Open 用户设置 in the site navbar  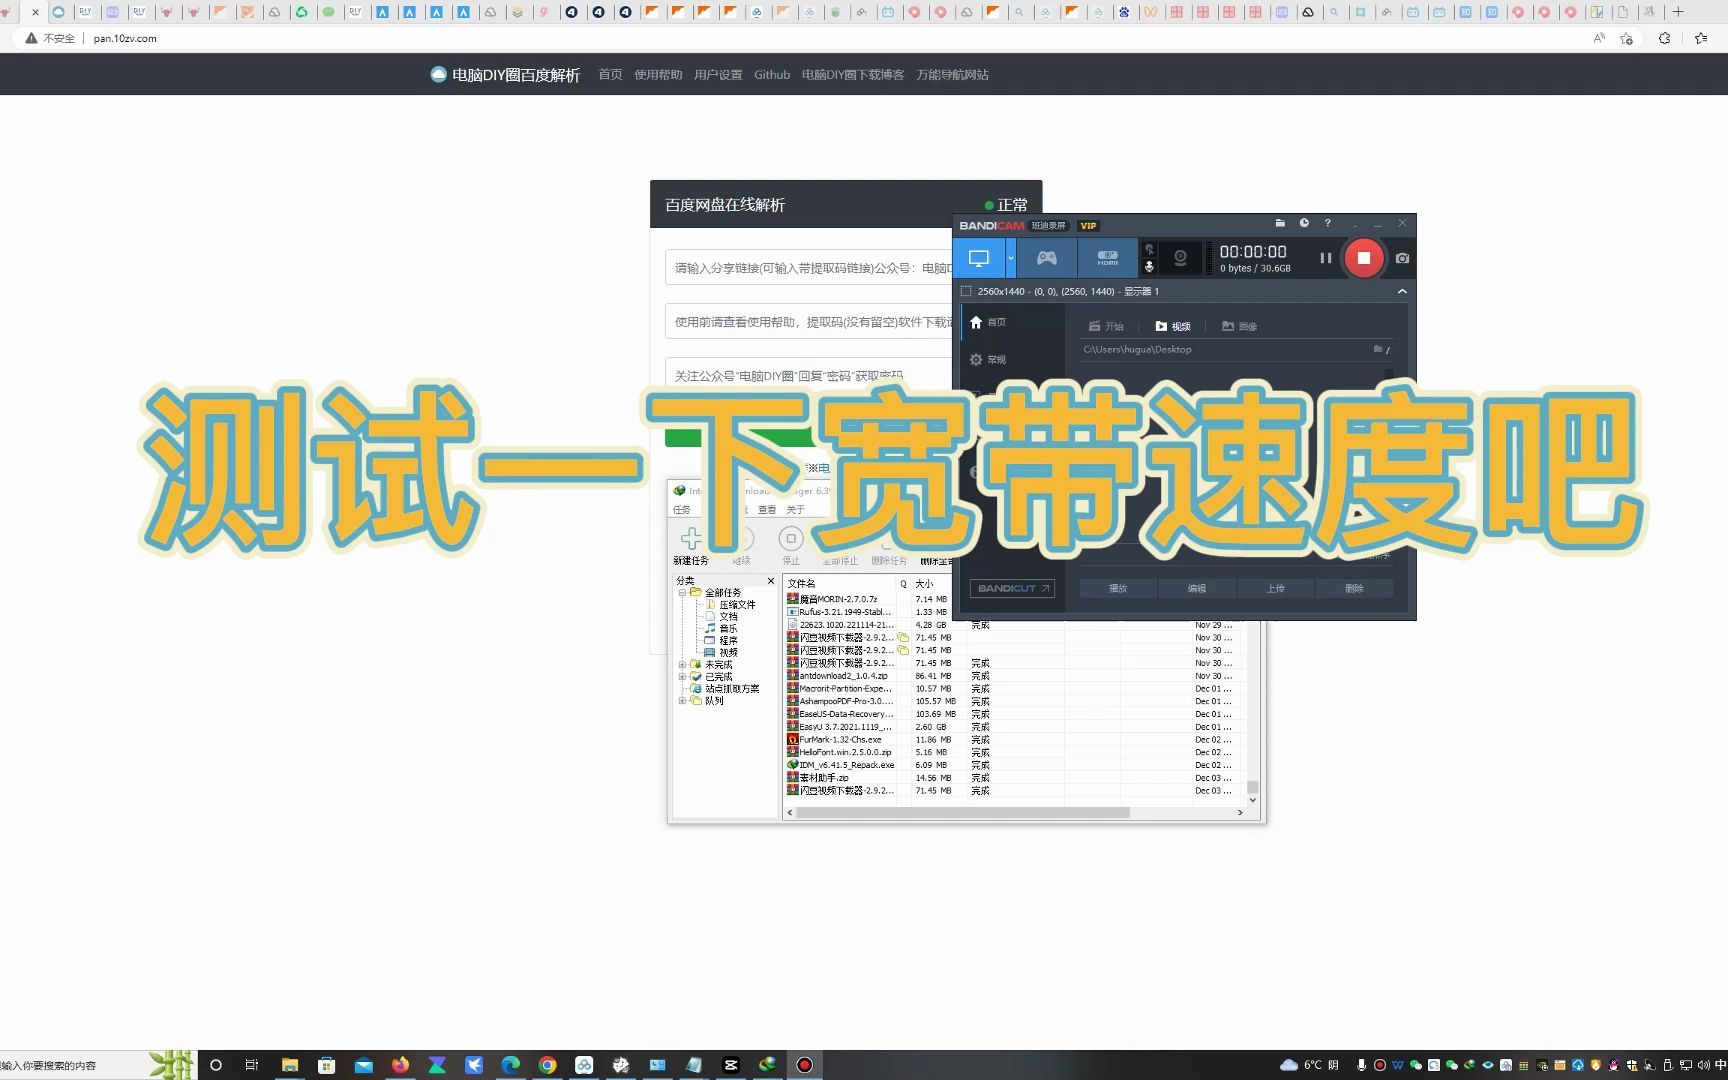coord(718,75)
